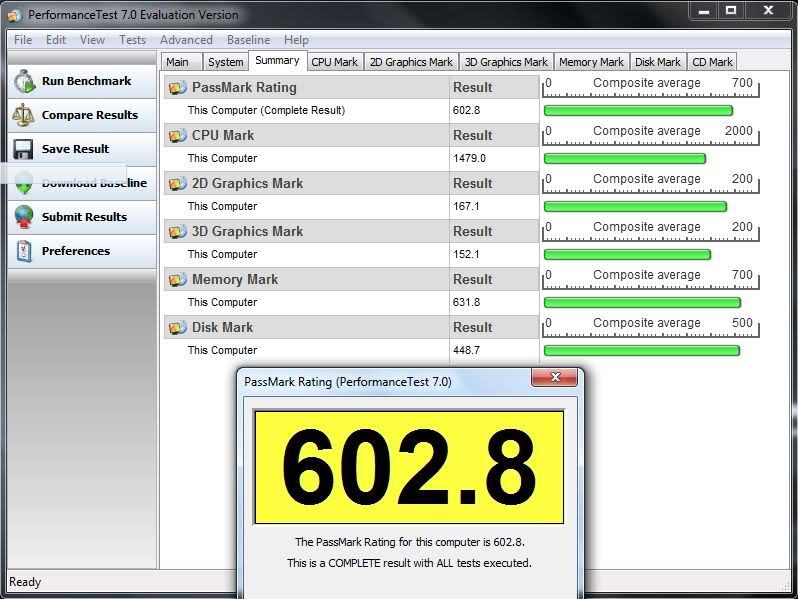Click the 1479.0 CPU result value
The image size is (798, 599).
pos(469,158)
